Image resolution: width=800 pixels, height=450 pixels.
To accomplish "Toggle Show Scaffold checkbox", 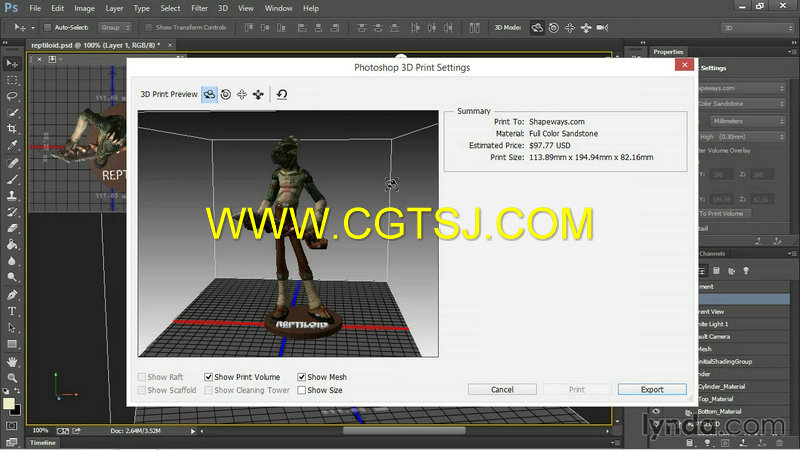I will click(141, 390).
